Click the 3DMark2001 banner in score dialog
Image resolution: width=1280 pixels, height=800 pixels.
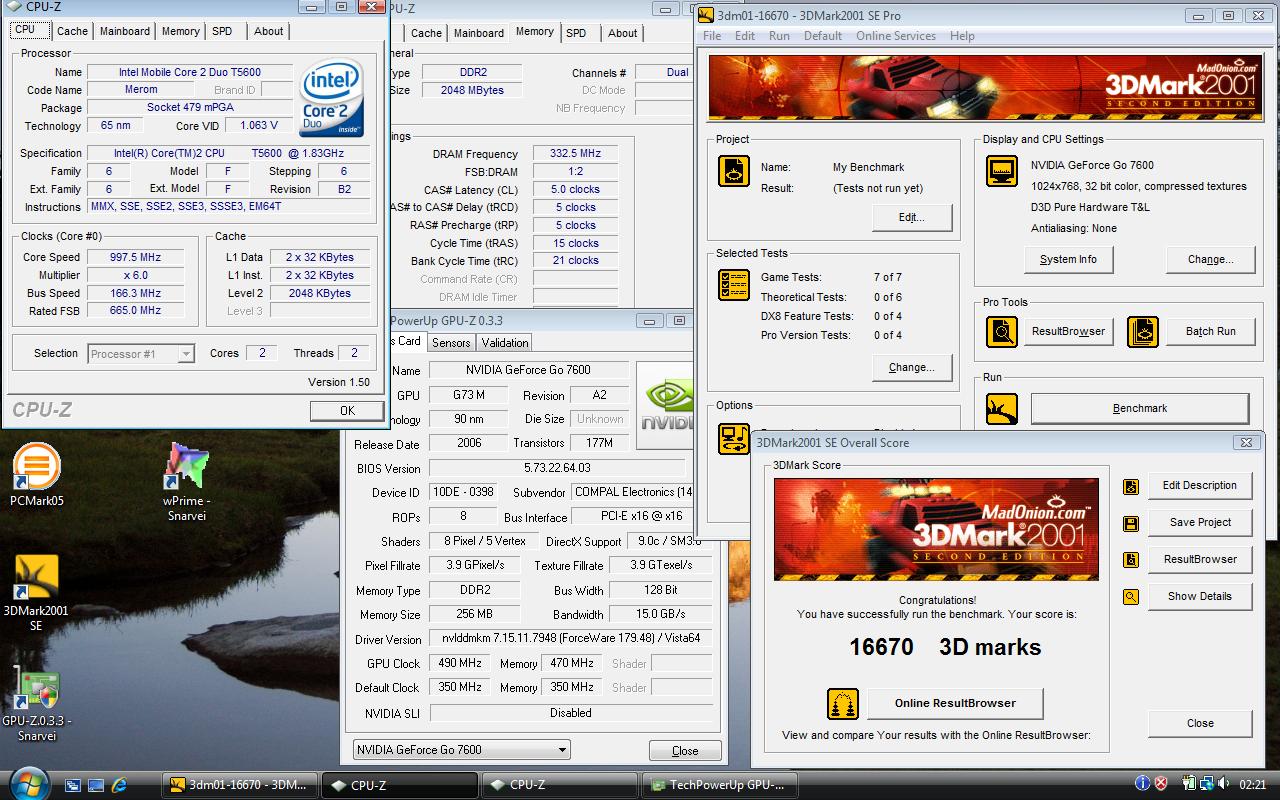pos(936,530)
